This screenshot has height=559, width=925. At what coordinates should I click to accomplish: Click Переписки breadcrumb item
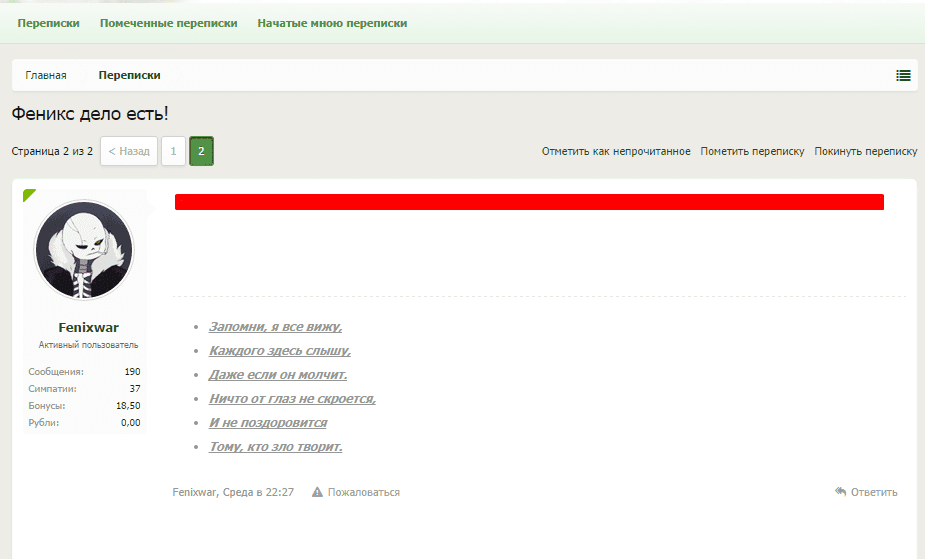pyautogui.click(x=129, y=75)
